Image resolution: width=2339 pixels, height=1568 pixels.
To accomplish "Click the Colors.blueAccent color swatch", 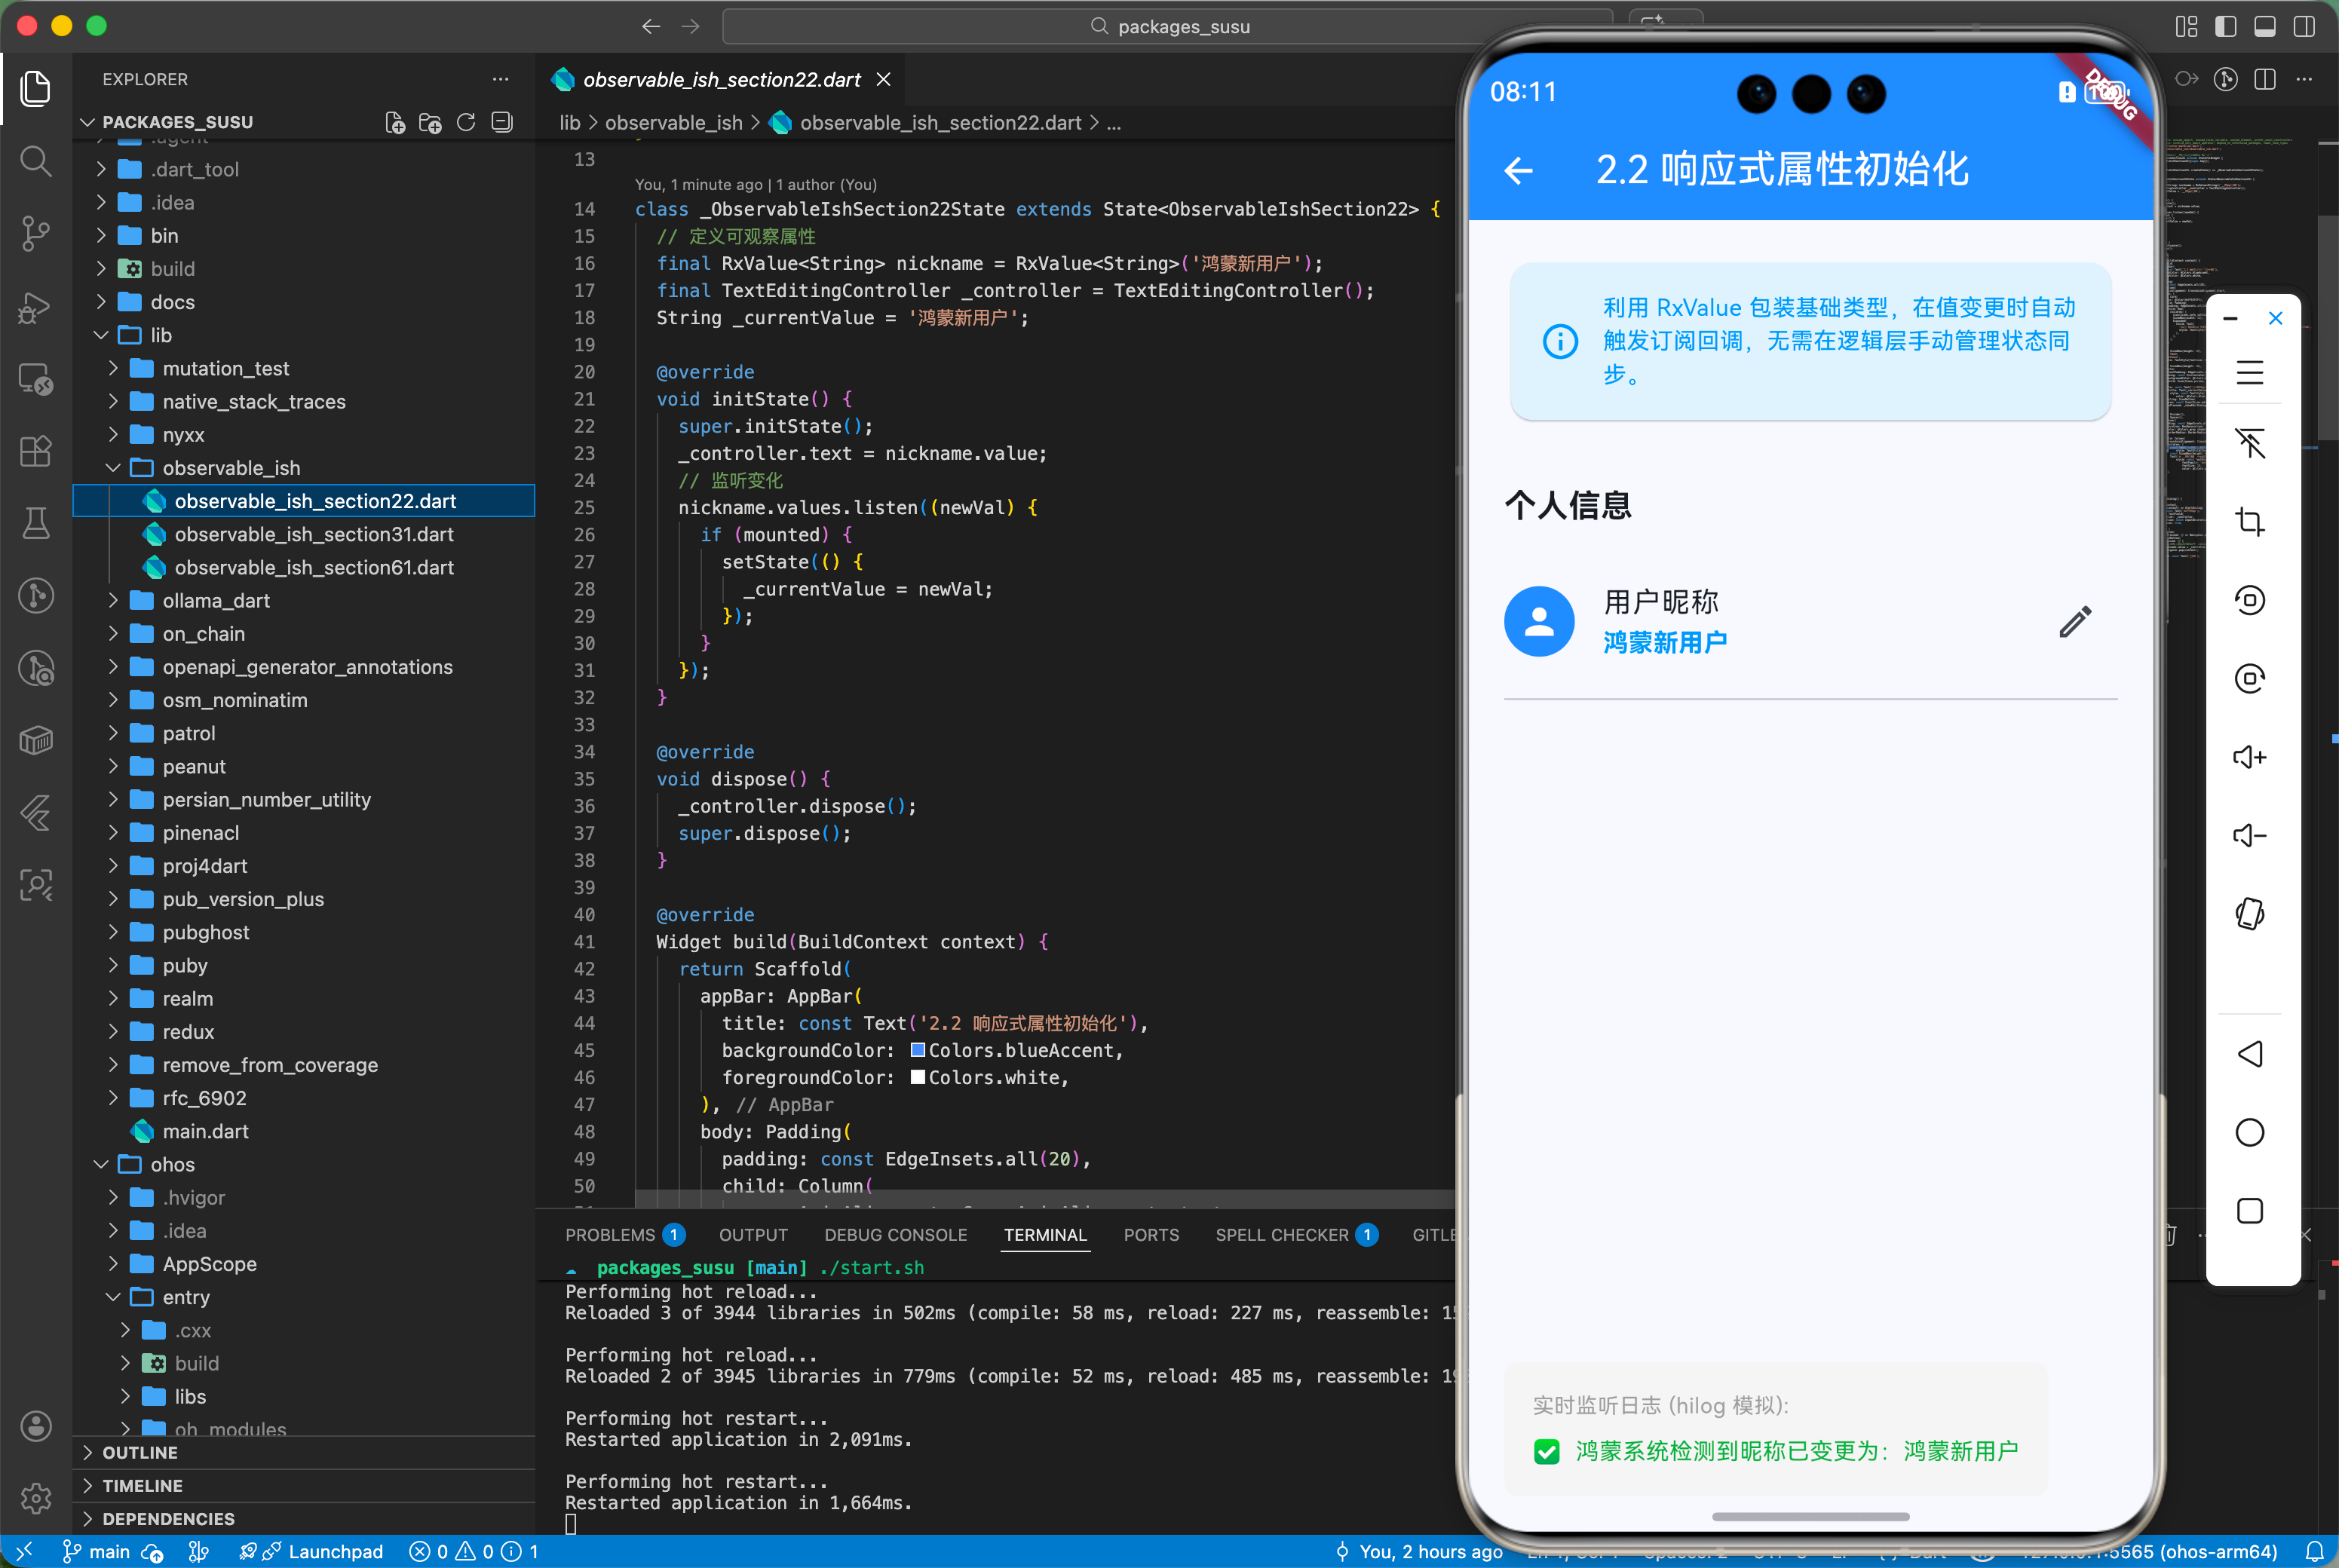I will tap(917, 1050).
